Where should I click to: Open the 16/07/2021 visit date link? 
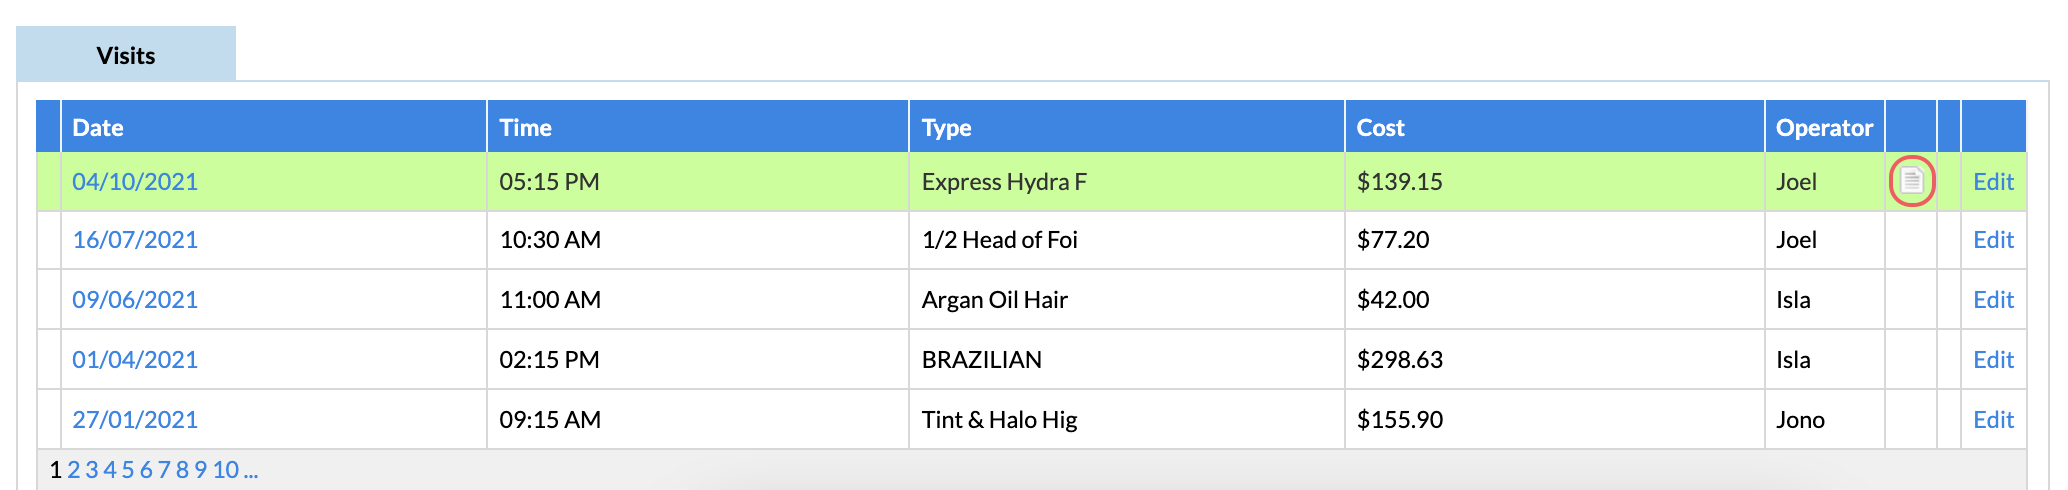[135, 240]
